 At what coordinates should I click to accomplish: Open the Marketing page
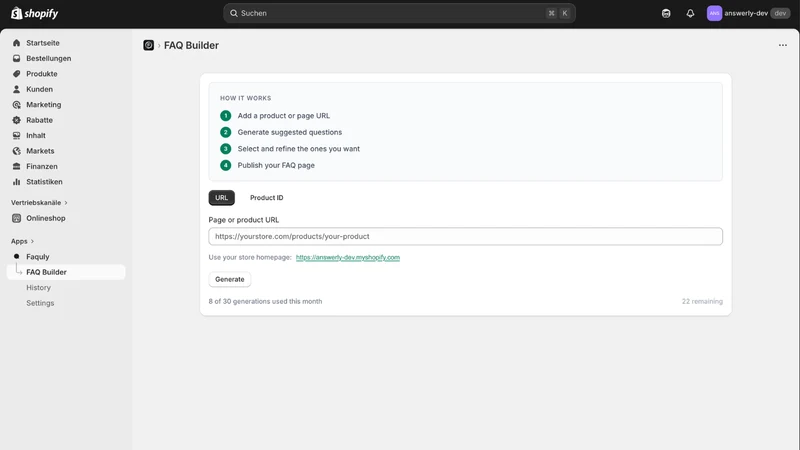pos(43,105)
